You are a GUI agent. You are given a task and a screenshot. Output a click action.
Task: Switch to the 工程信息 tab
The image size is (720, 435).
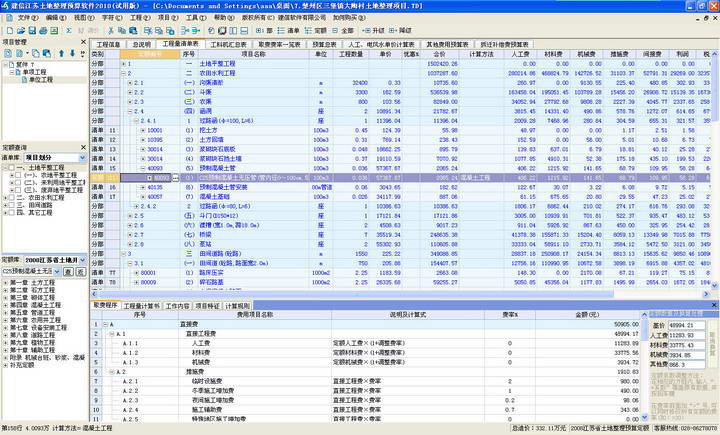(x=108, y=45)
